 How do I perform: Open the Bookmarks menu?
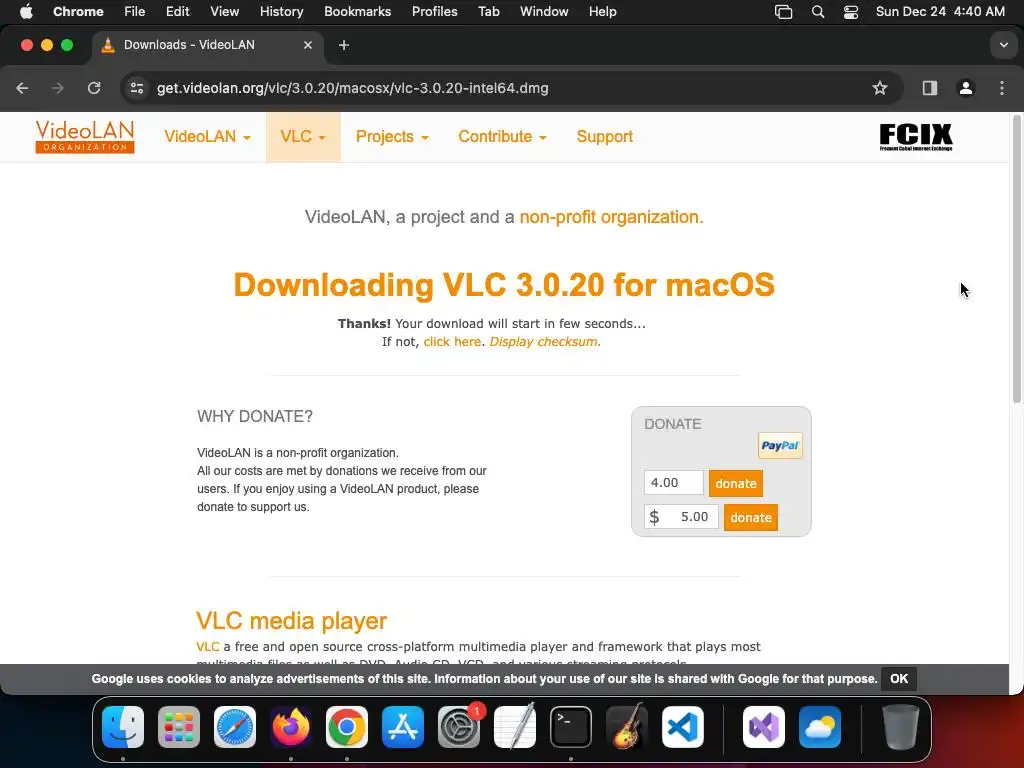[357, 12]
